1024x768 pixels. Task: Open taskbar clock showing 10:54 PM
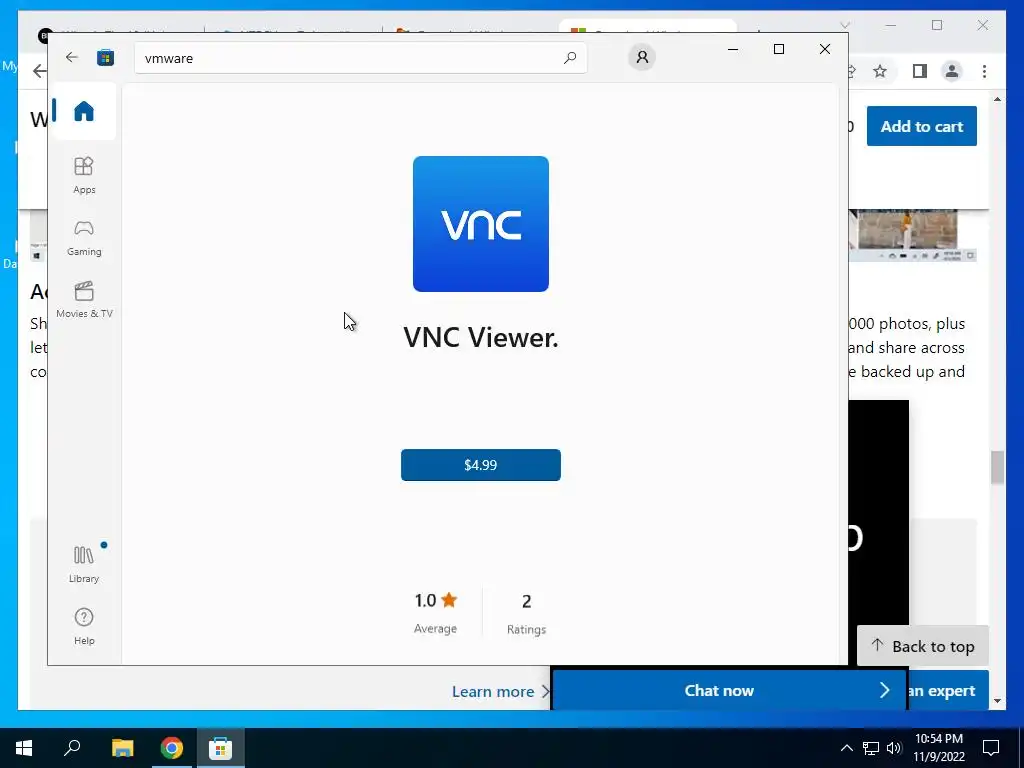tap(939, 748)
